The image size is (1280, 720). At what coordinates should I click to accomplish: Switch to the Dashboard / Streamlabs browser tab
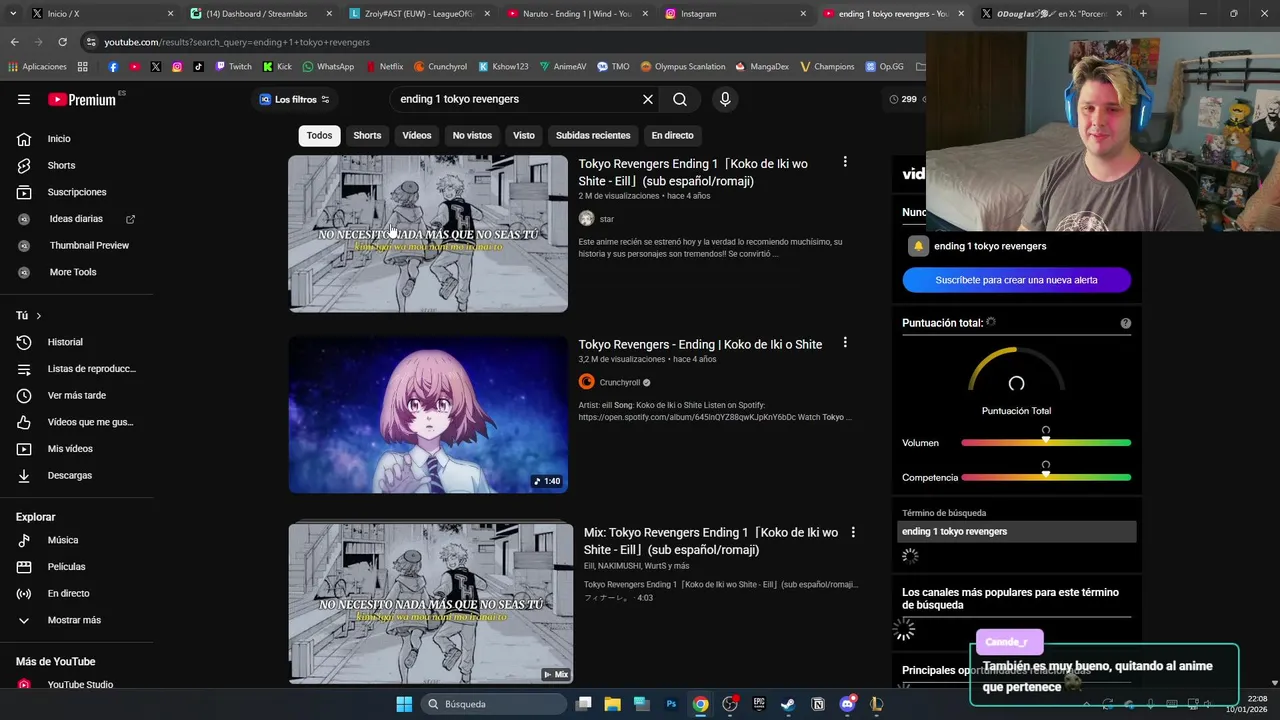pyautogui.click(x=260, y=14)
